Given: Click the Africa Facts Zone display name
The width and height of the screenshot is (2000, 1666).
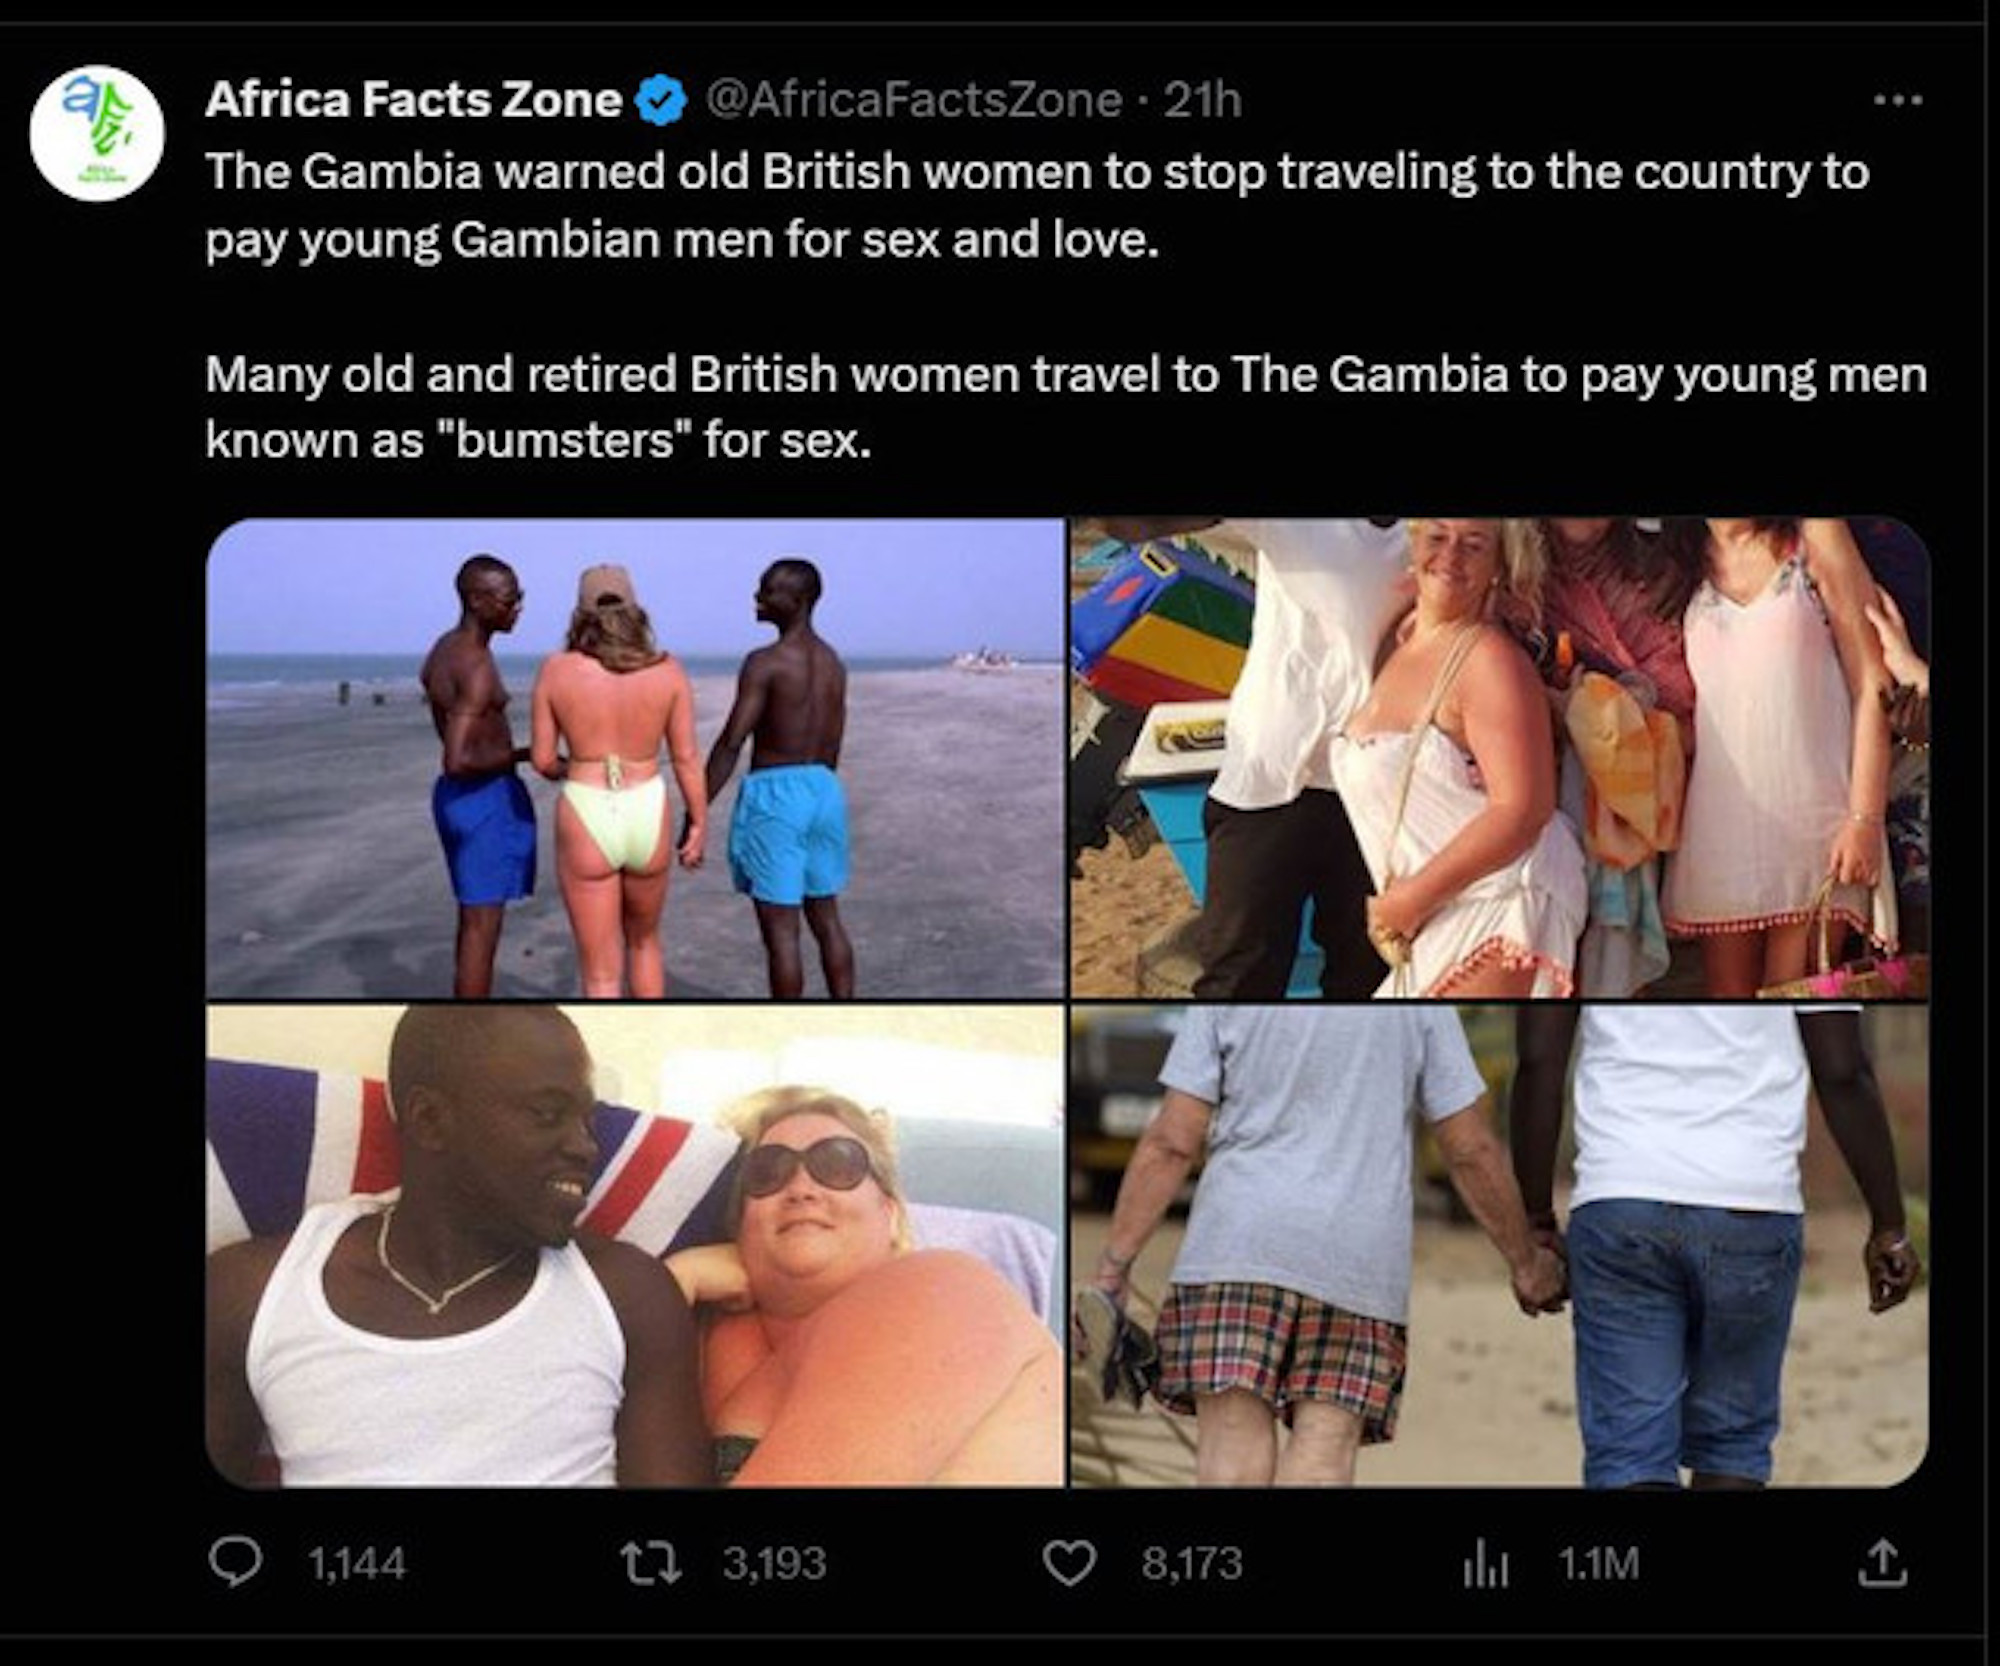Looking at the screenshot, I should (413, 100).
